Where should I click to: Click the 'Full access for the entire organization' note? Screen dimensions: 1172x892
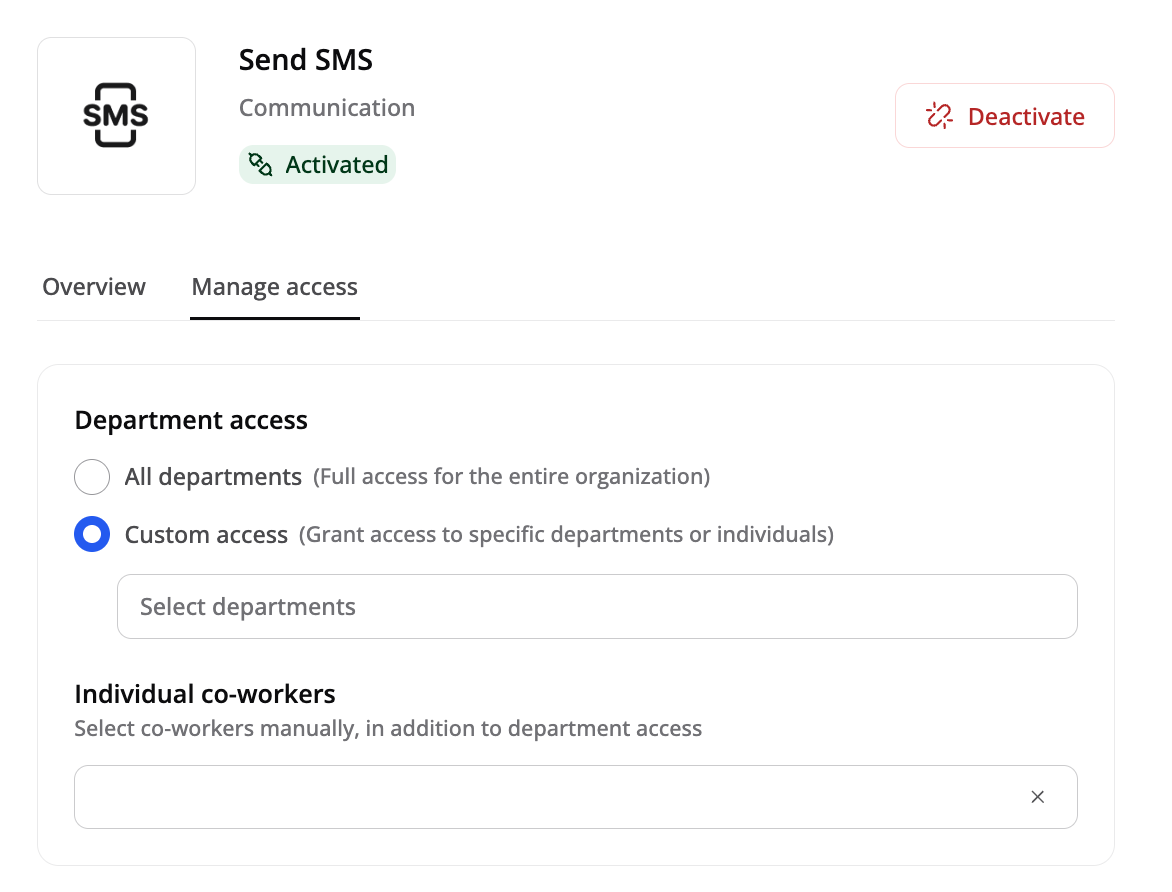pyautogui.click(x=511, y=477)
